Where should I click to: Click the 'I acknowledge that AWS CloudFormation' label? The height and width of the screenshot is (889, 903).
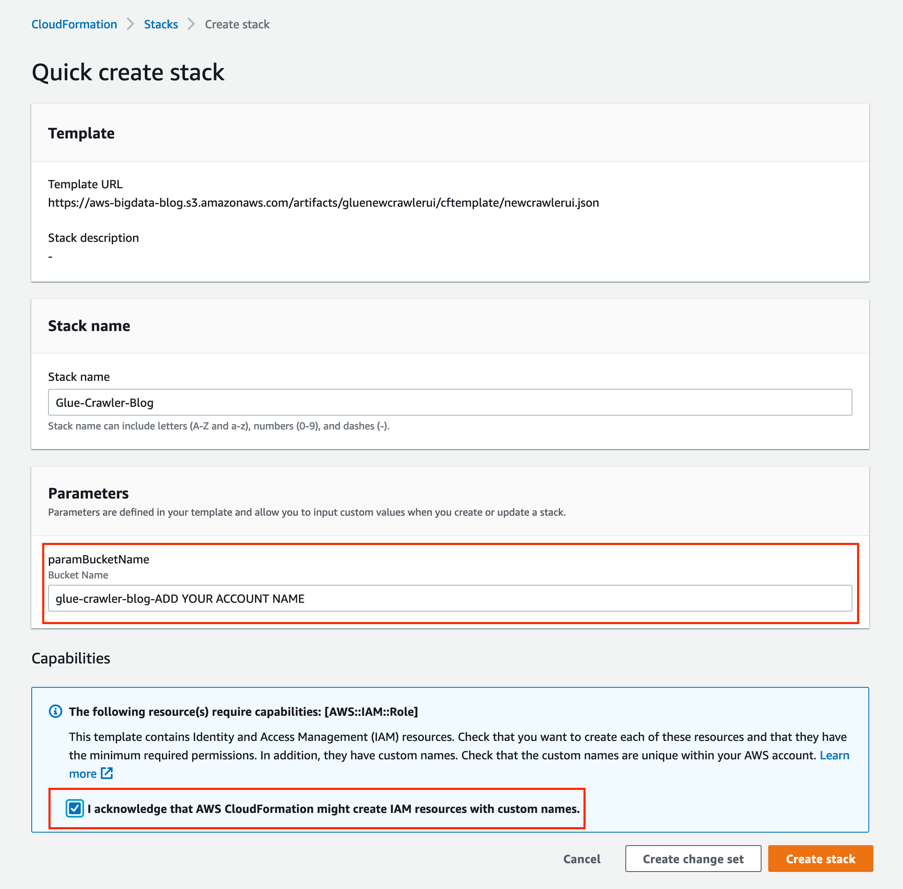point(333,808)
